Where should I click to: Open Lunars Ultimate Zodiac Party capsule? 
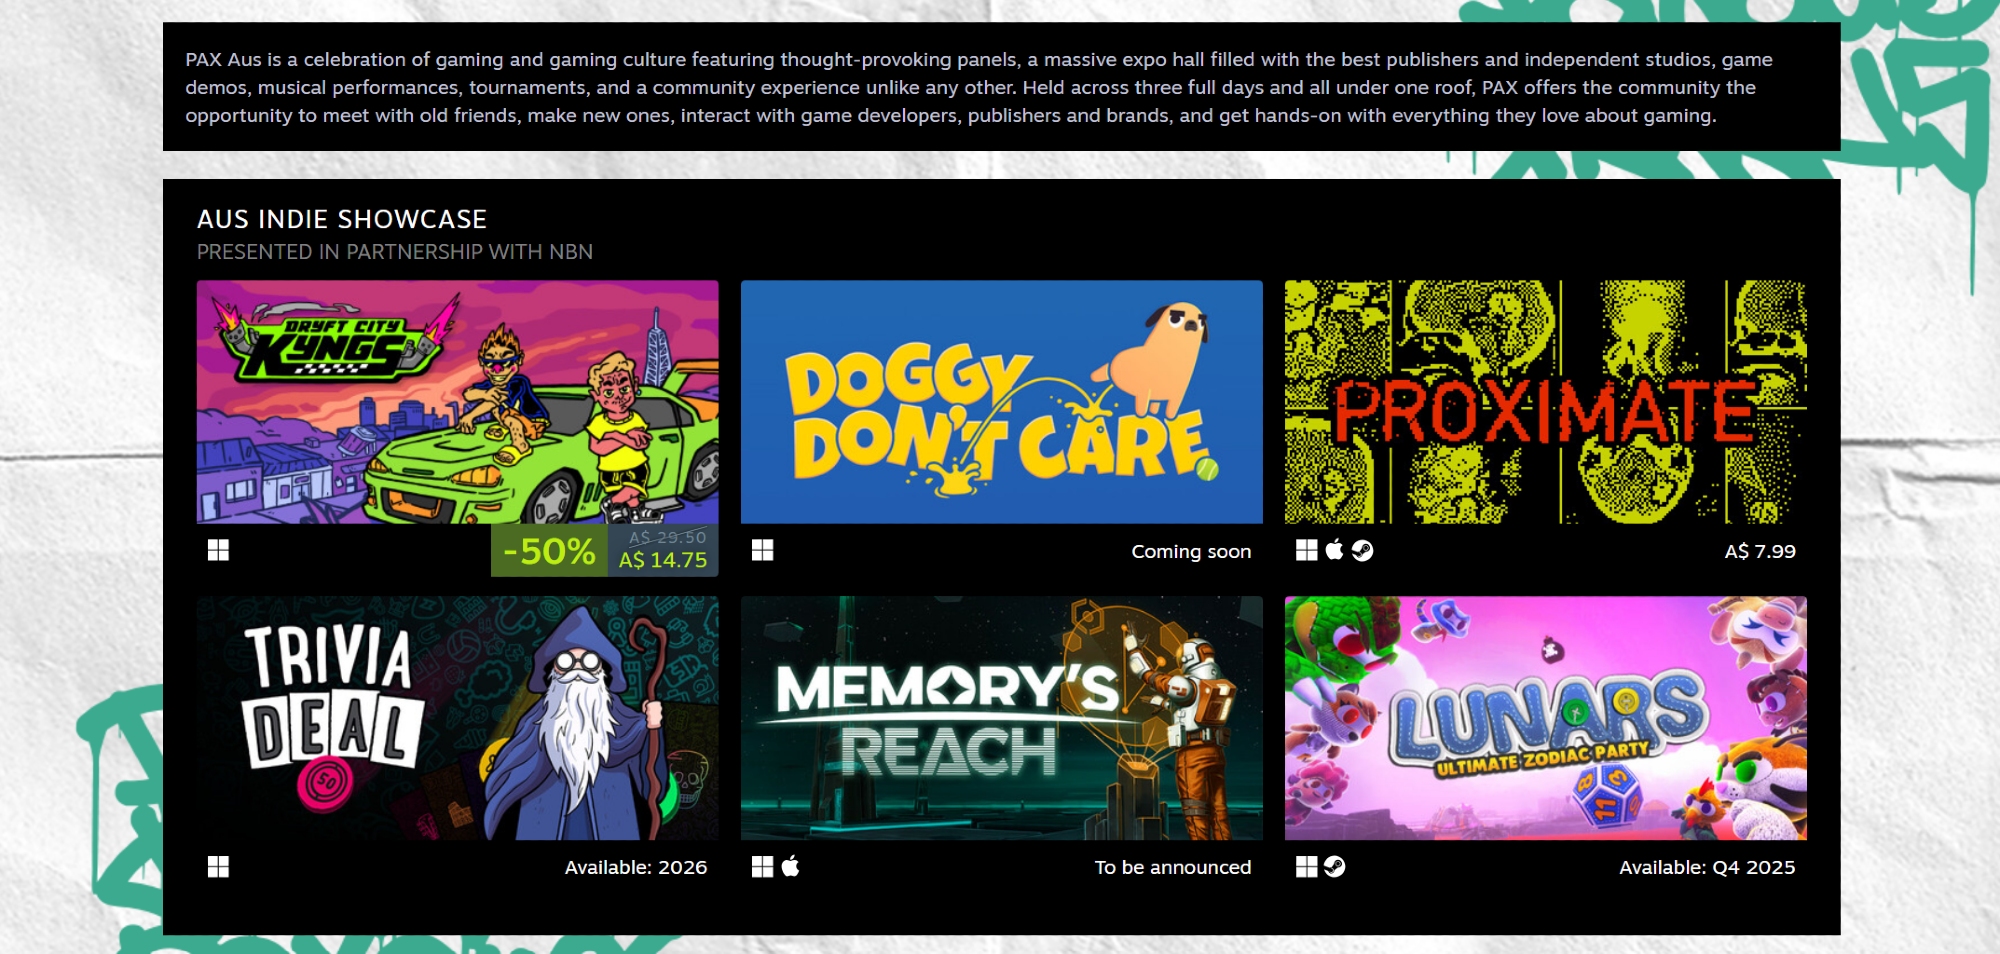[1545, 718]
